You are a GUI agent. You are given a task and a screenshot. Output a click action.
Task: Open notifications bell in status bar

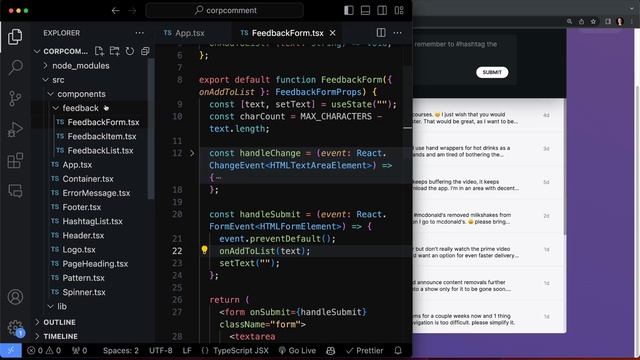(x=398, y=350)
